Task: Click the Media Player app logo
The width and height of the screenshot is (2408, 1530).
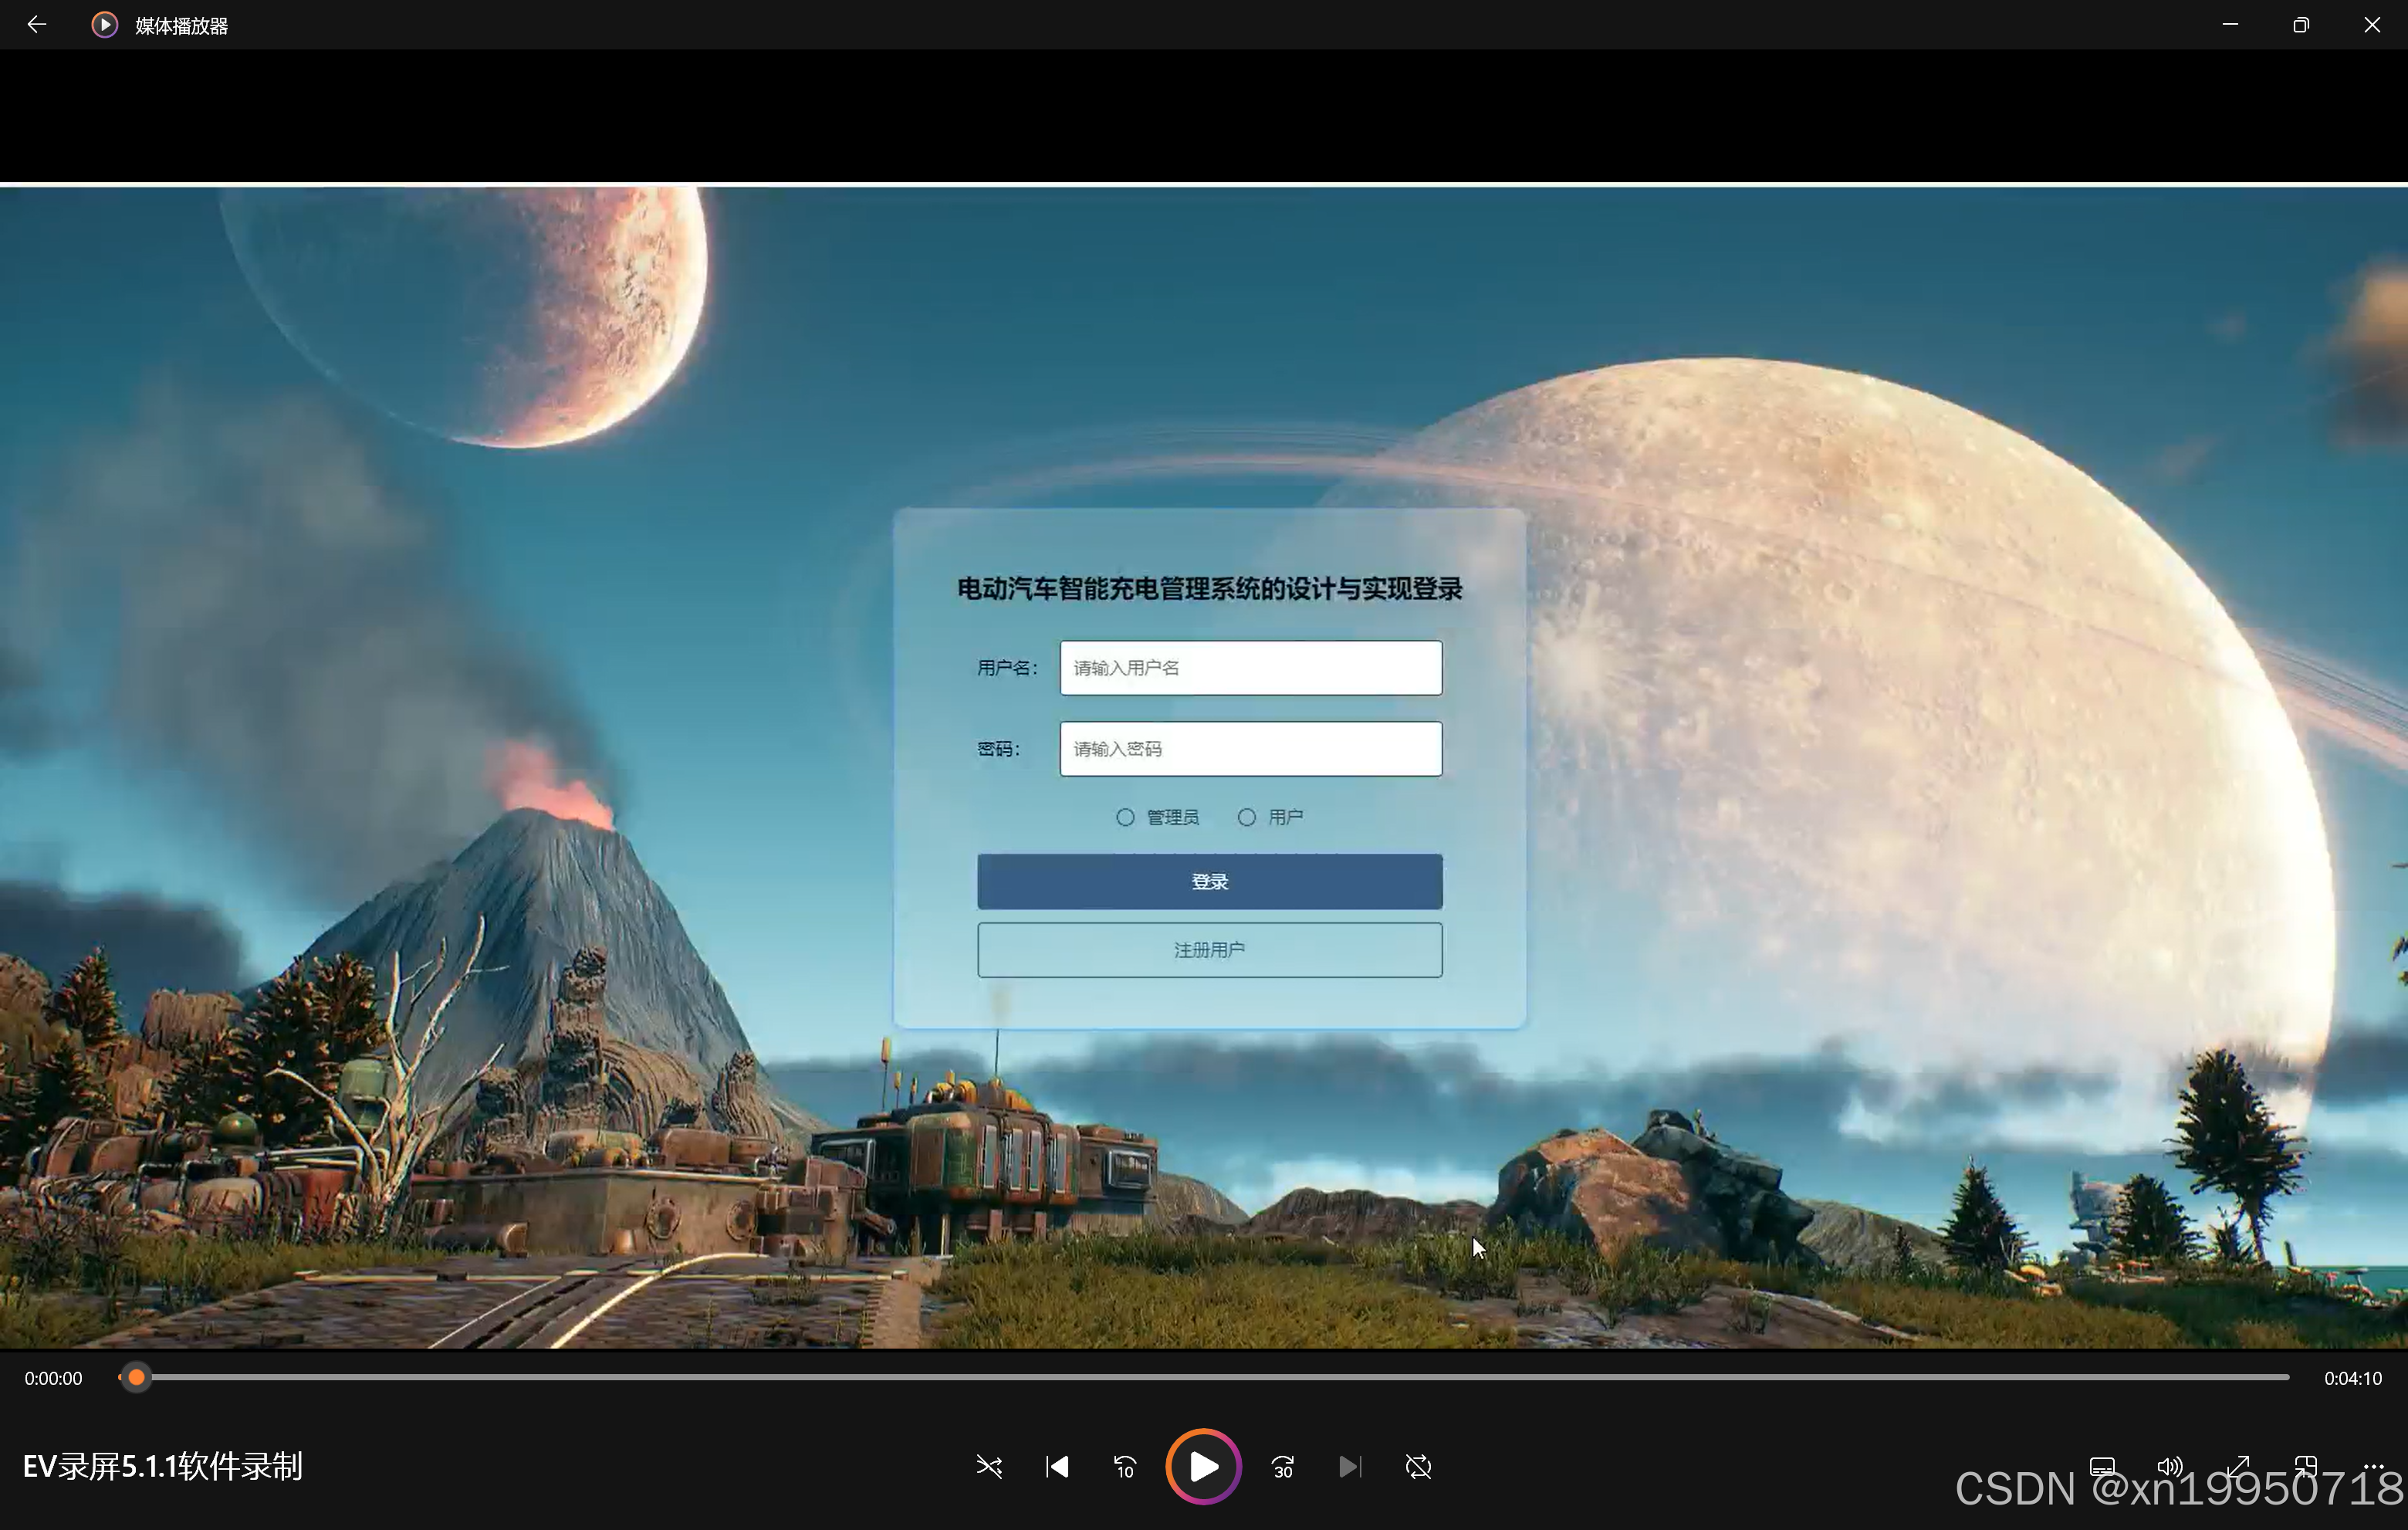Action: 104,25
